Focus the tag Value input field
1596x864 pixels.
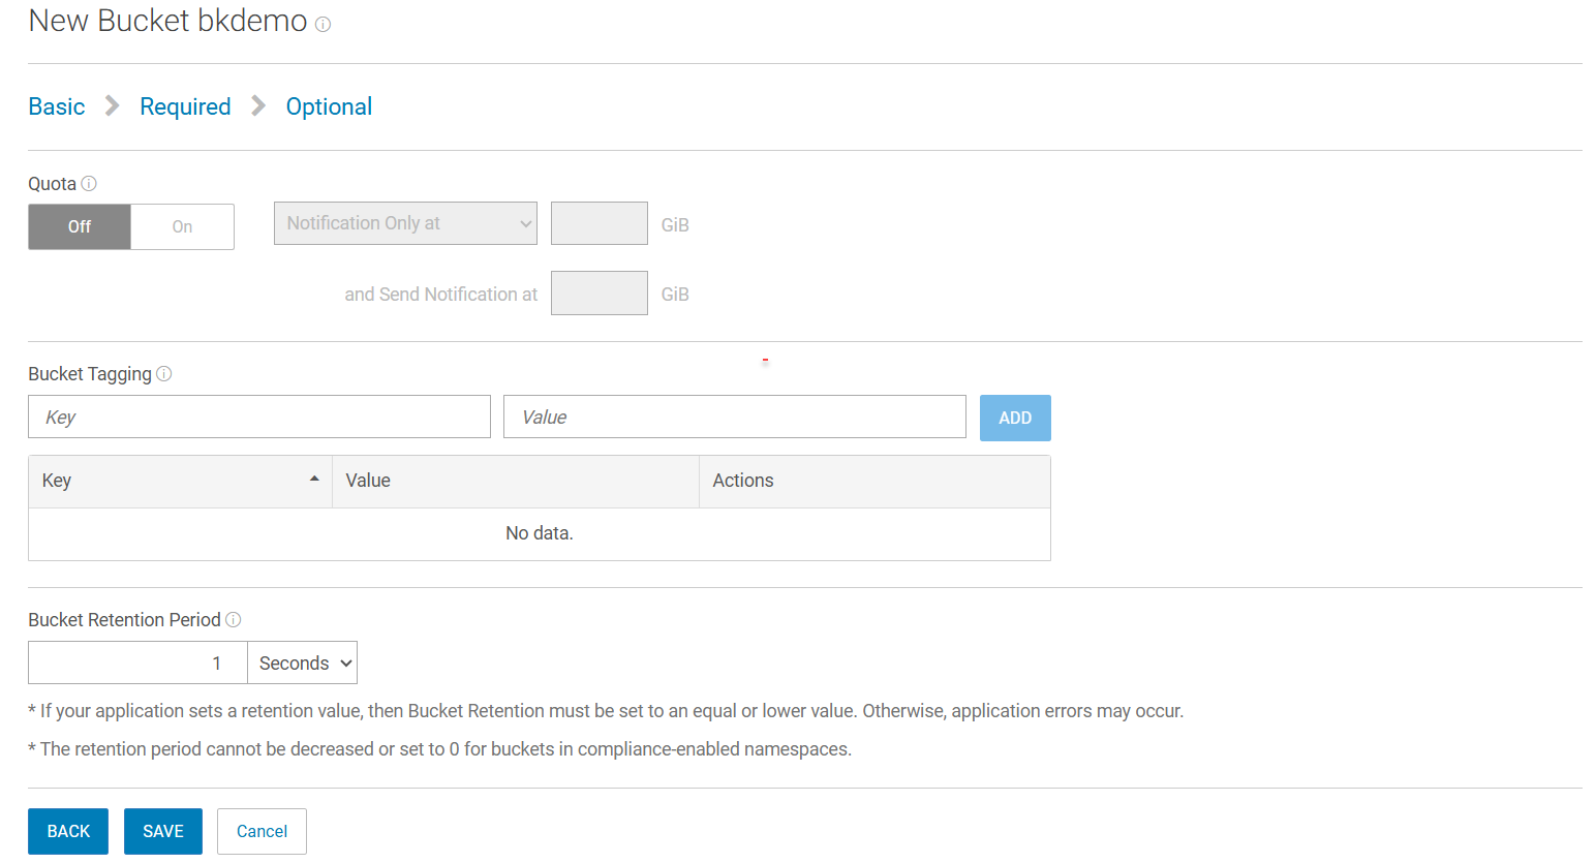735,417
